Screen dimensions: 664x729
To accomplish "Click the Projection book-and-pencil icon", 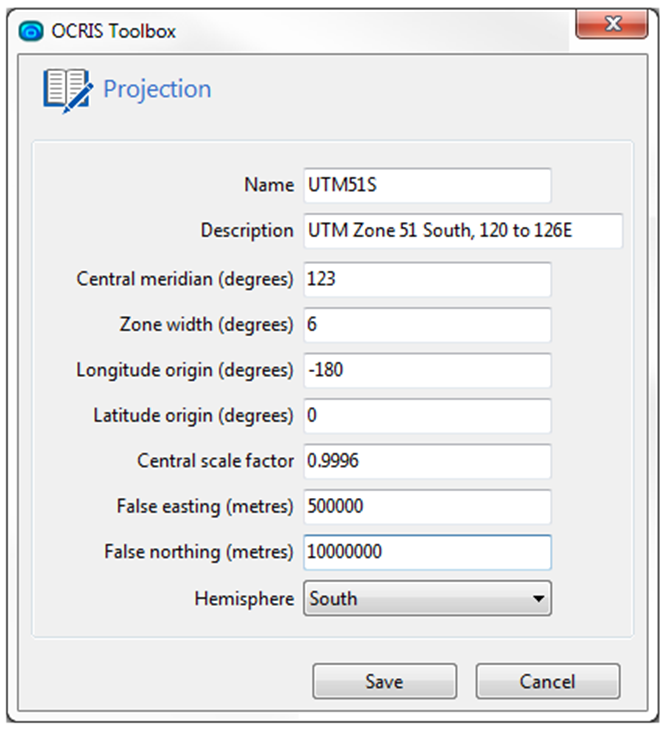I will coord(68,90).
